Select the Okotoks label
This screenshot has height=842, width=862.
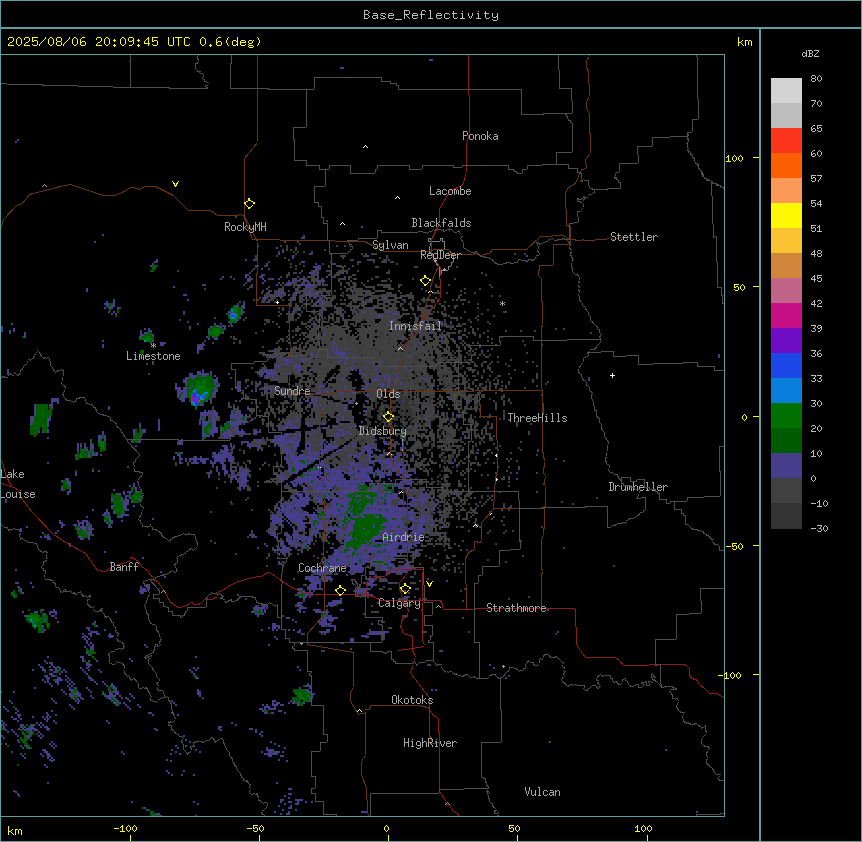click(x=412, y=700)
